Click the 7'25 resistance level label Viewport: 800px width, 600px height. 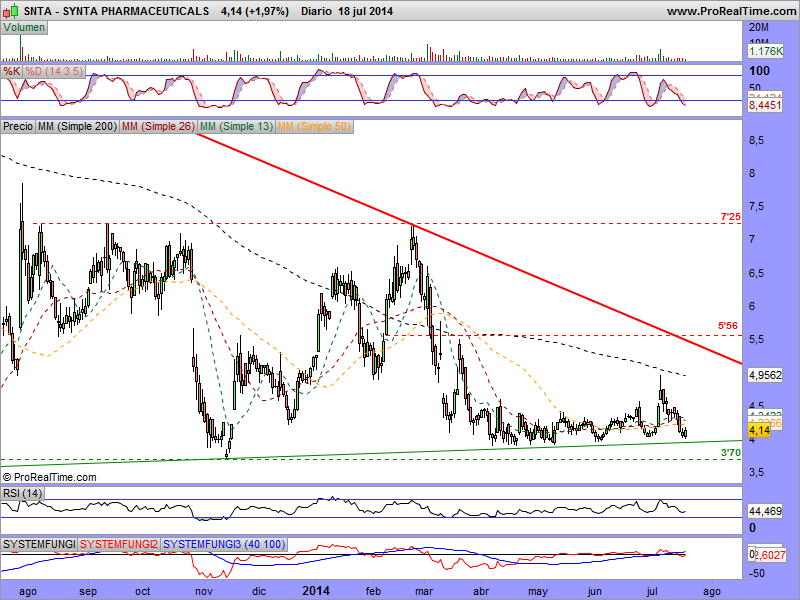[730, 217]
